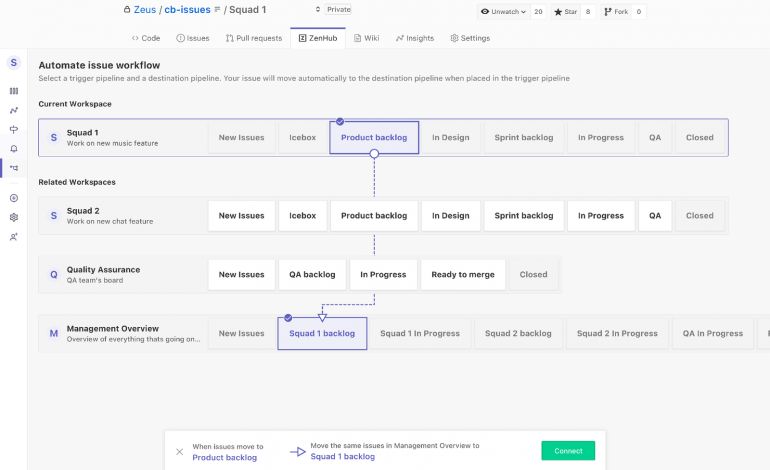Select the Squad 2 backlog pipeline

coord(518,333)
